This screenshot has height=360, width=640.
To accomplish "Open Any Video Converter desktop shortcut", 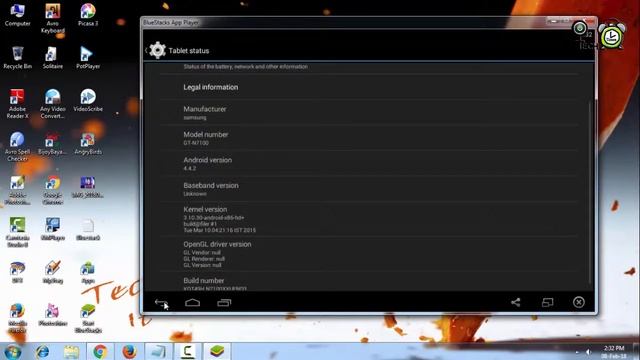I will [x=53, y=104].
